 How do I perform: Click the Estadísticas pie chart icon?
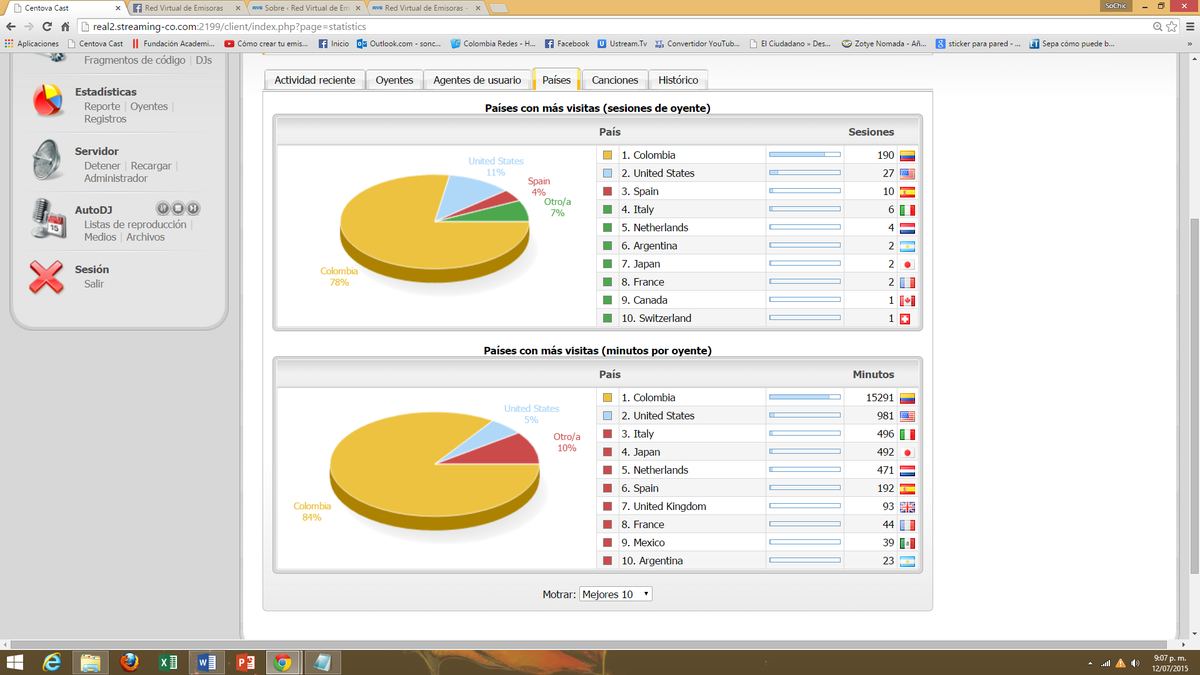tap(46, 100)
